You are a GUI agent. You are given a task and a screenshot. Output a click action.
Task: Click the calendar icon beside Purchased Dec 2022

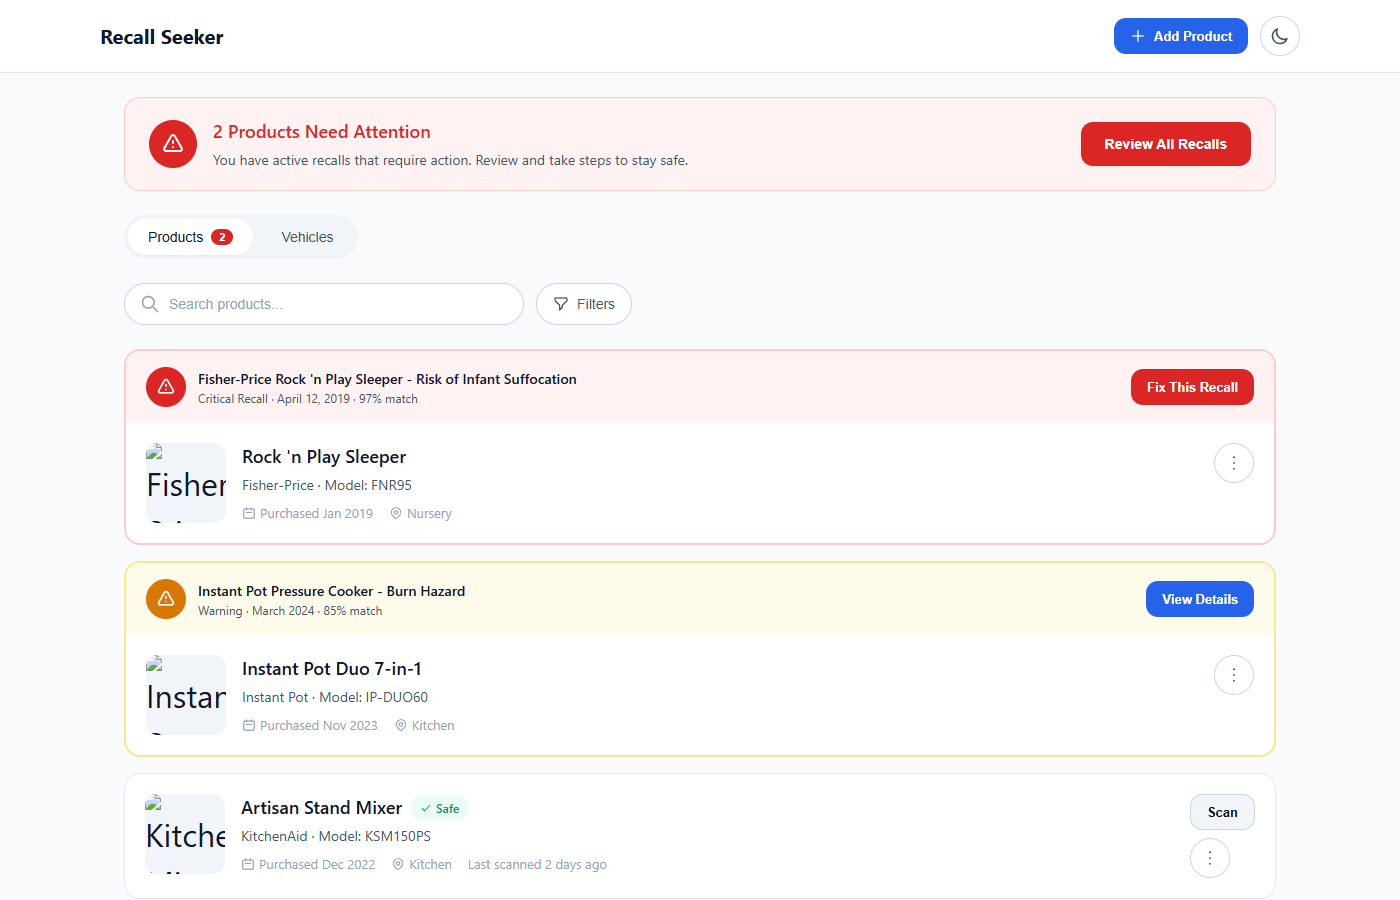(x=248, y=865)
